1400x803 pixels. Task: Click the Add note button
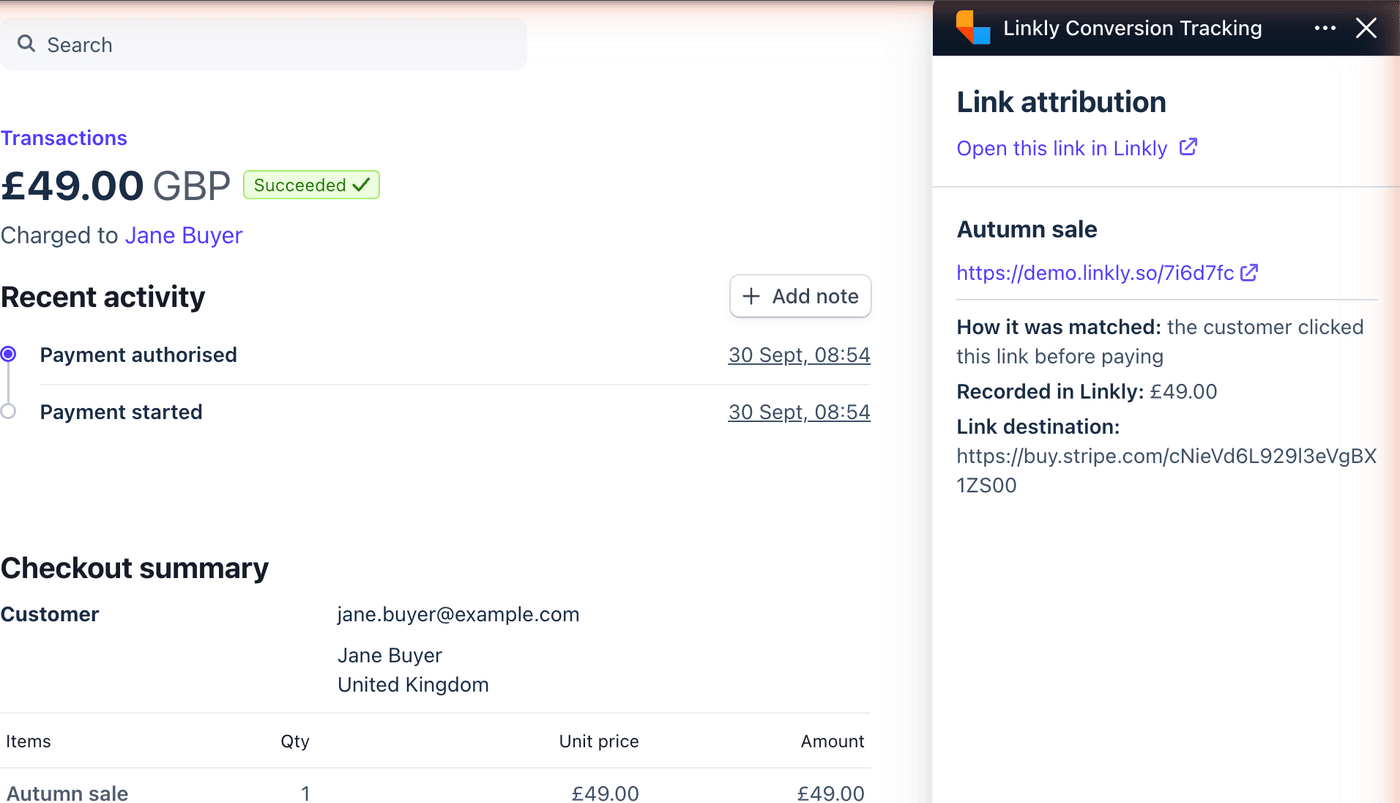tap(800, 296)
